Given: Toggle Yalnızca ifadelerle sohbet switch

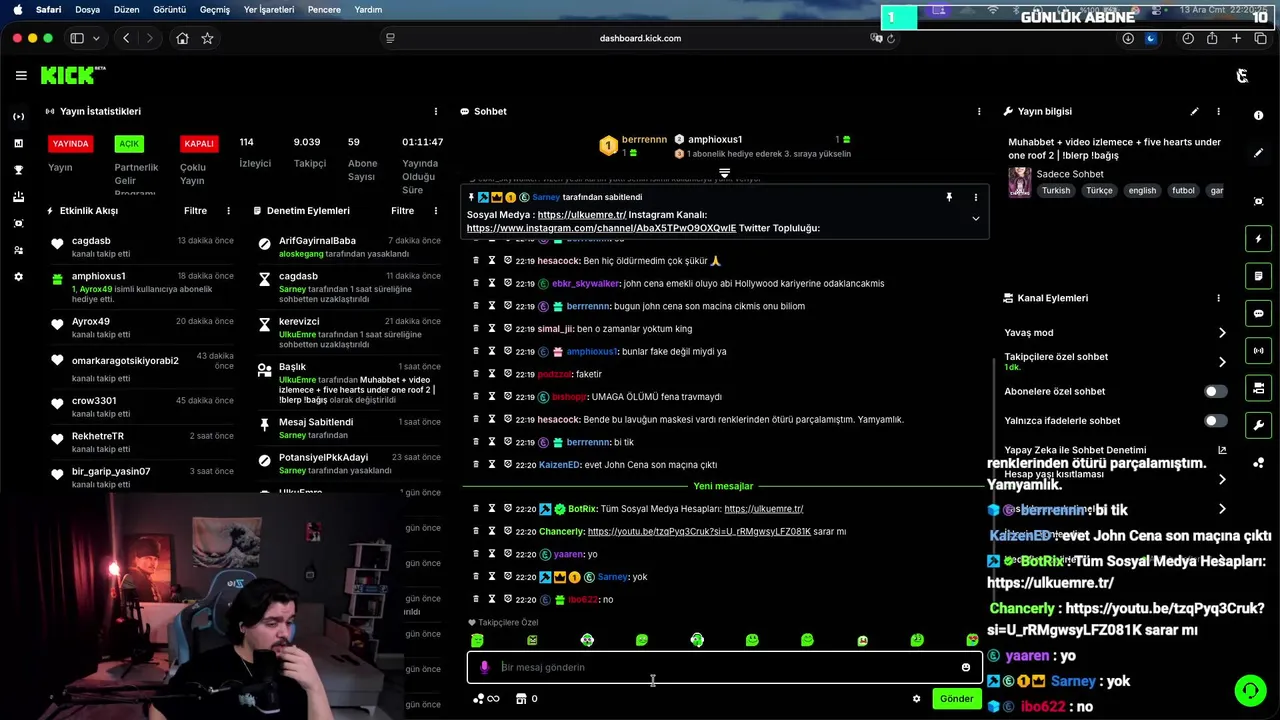Looking at the screenshot, I should tap(1216, 421).
